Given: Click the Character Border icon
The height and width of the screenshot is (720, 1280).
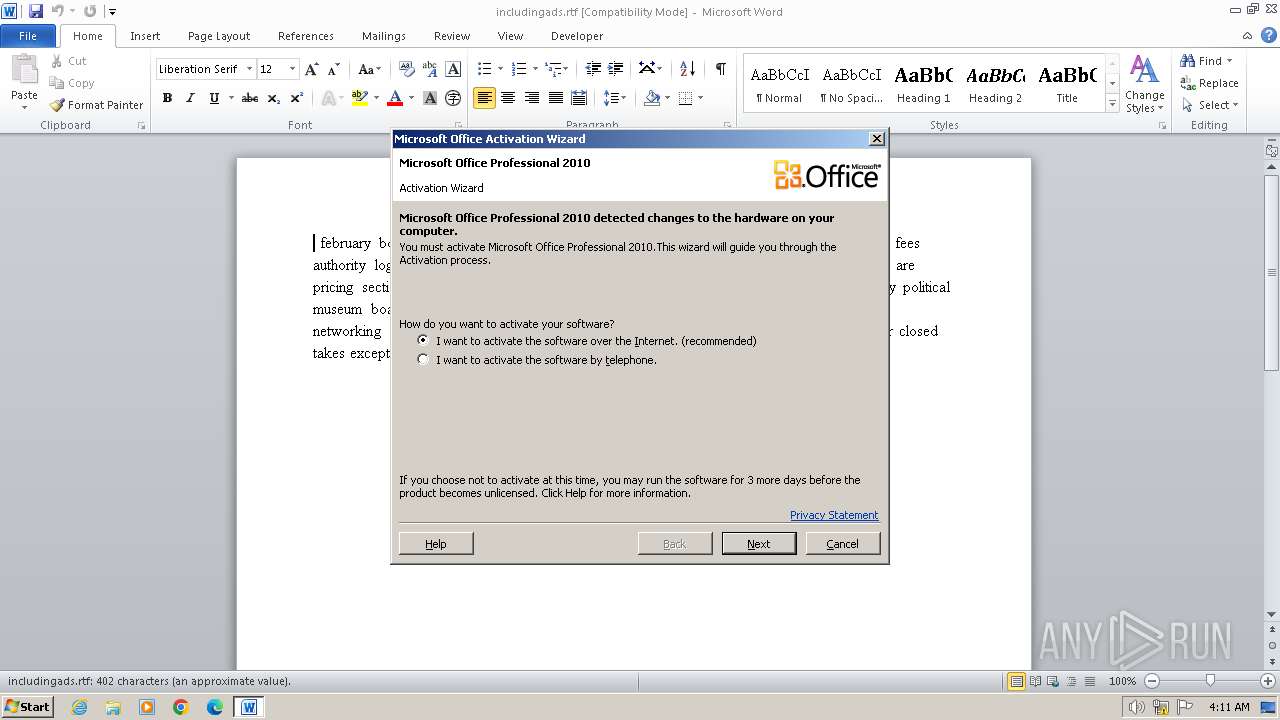Looking at the screenshot, I should point(453,69).
